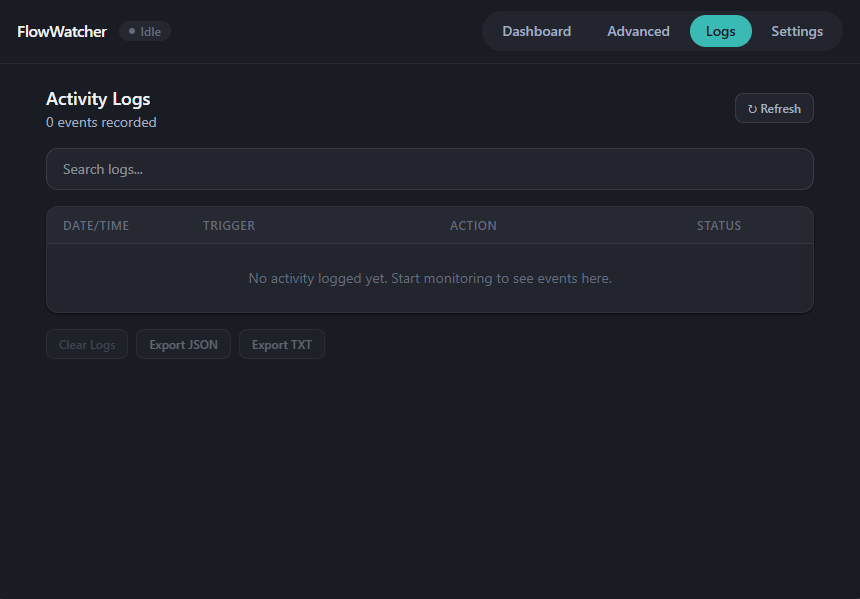Click the DATE/TIME column header
Viewport: 860px width, 599px height.
pyautogui.click(x=95, y=225)
